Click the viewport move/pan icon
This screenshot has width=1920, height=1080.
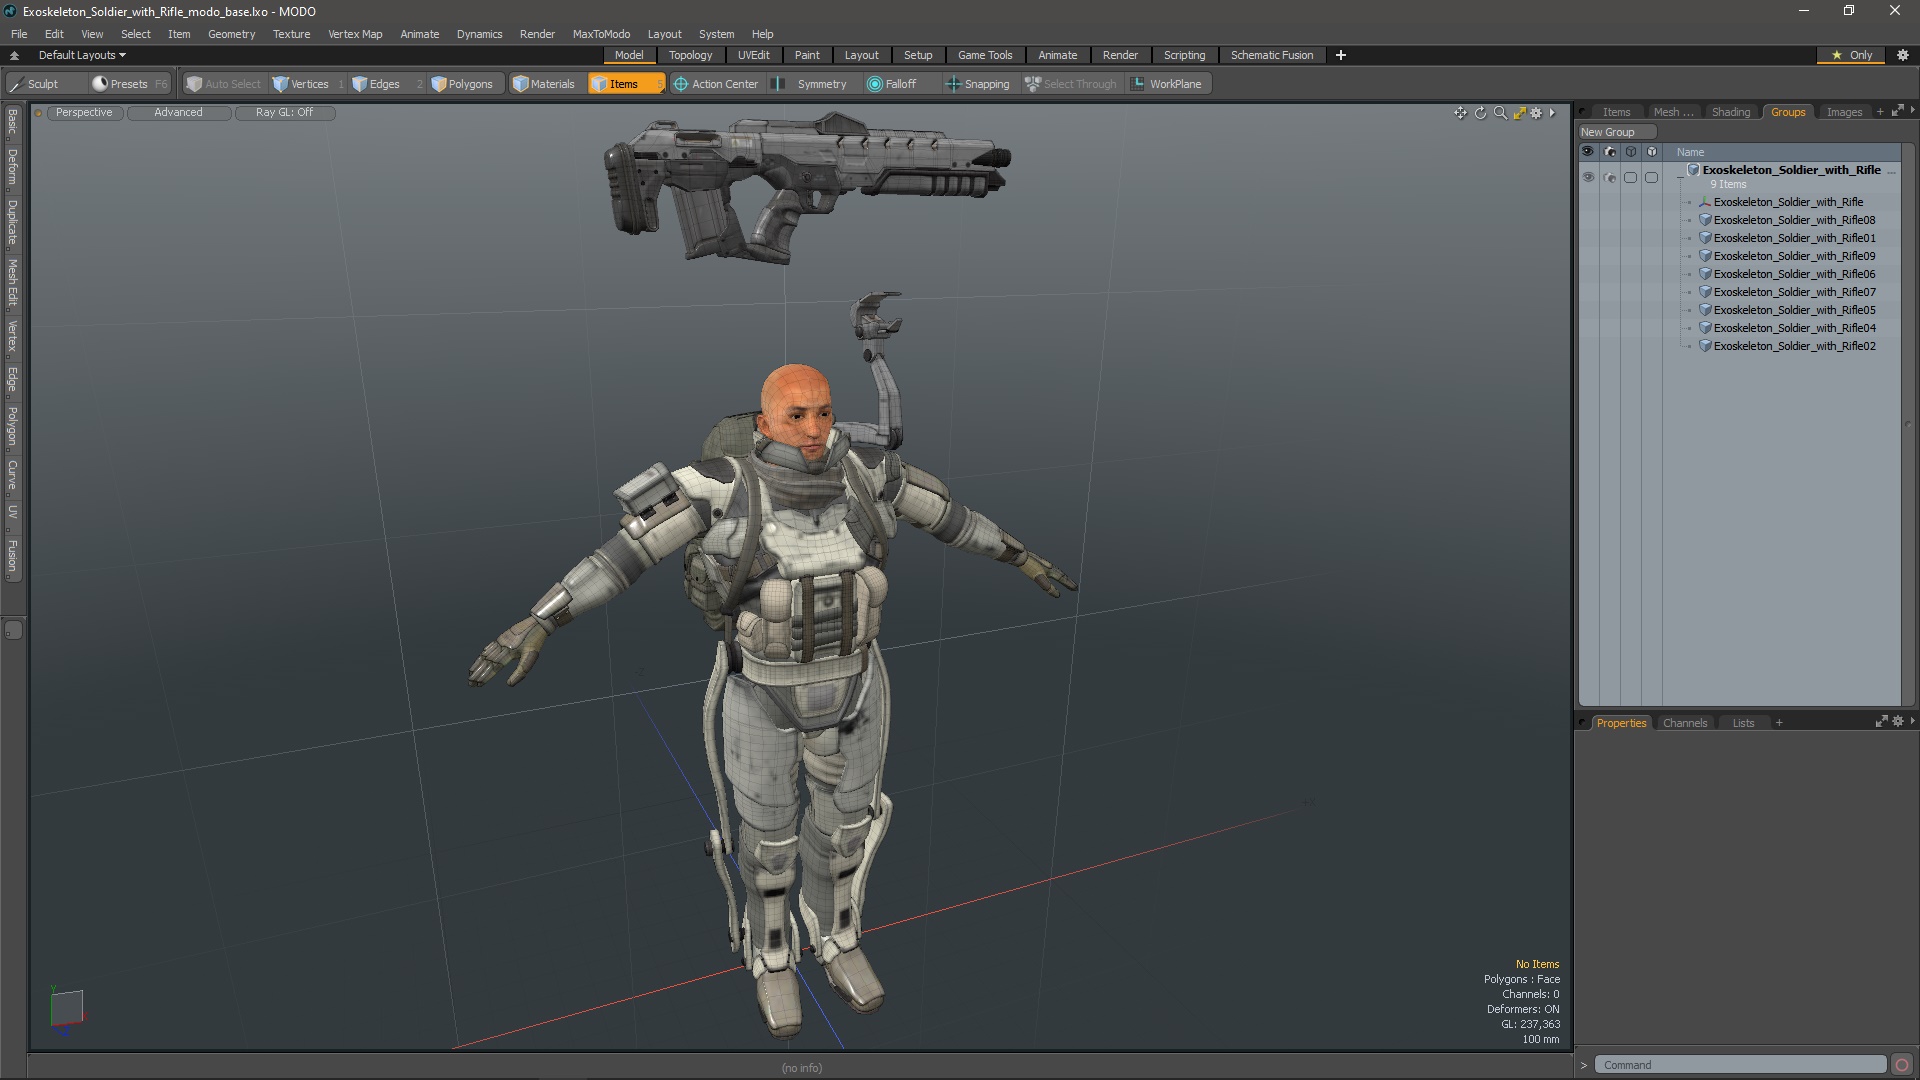tap(1460, 113)
